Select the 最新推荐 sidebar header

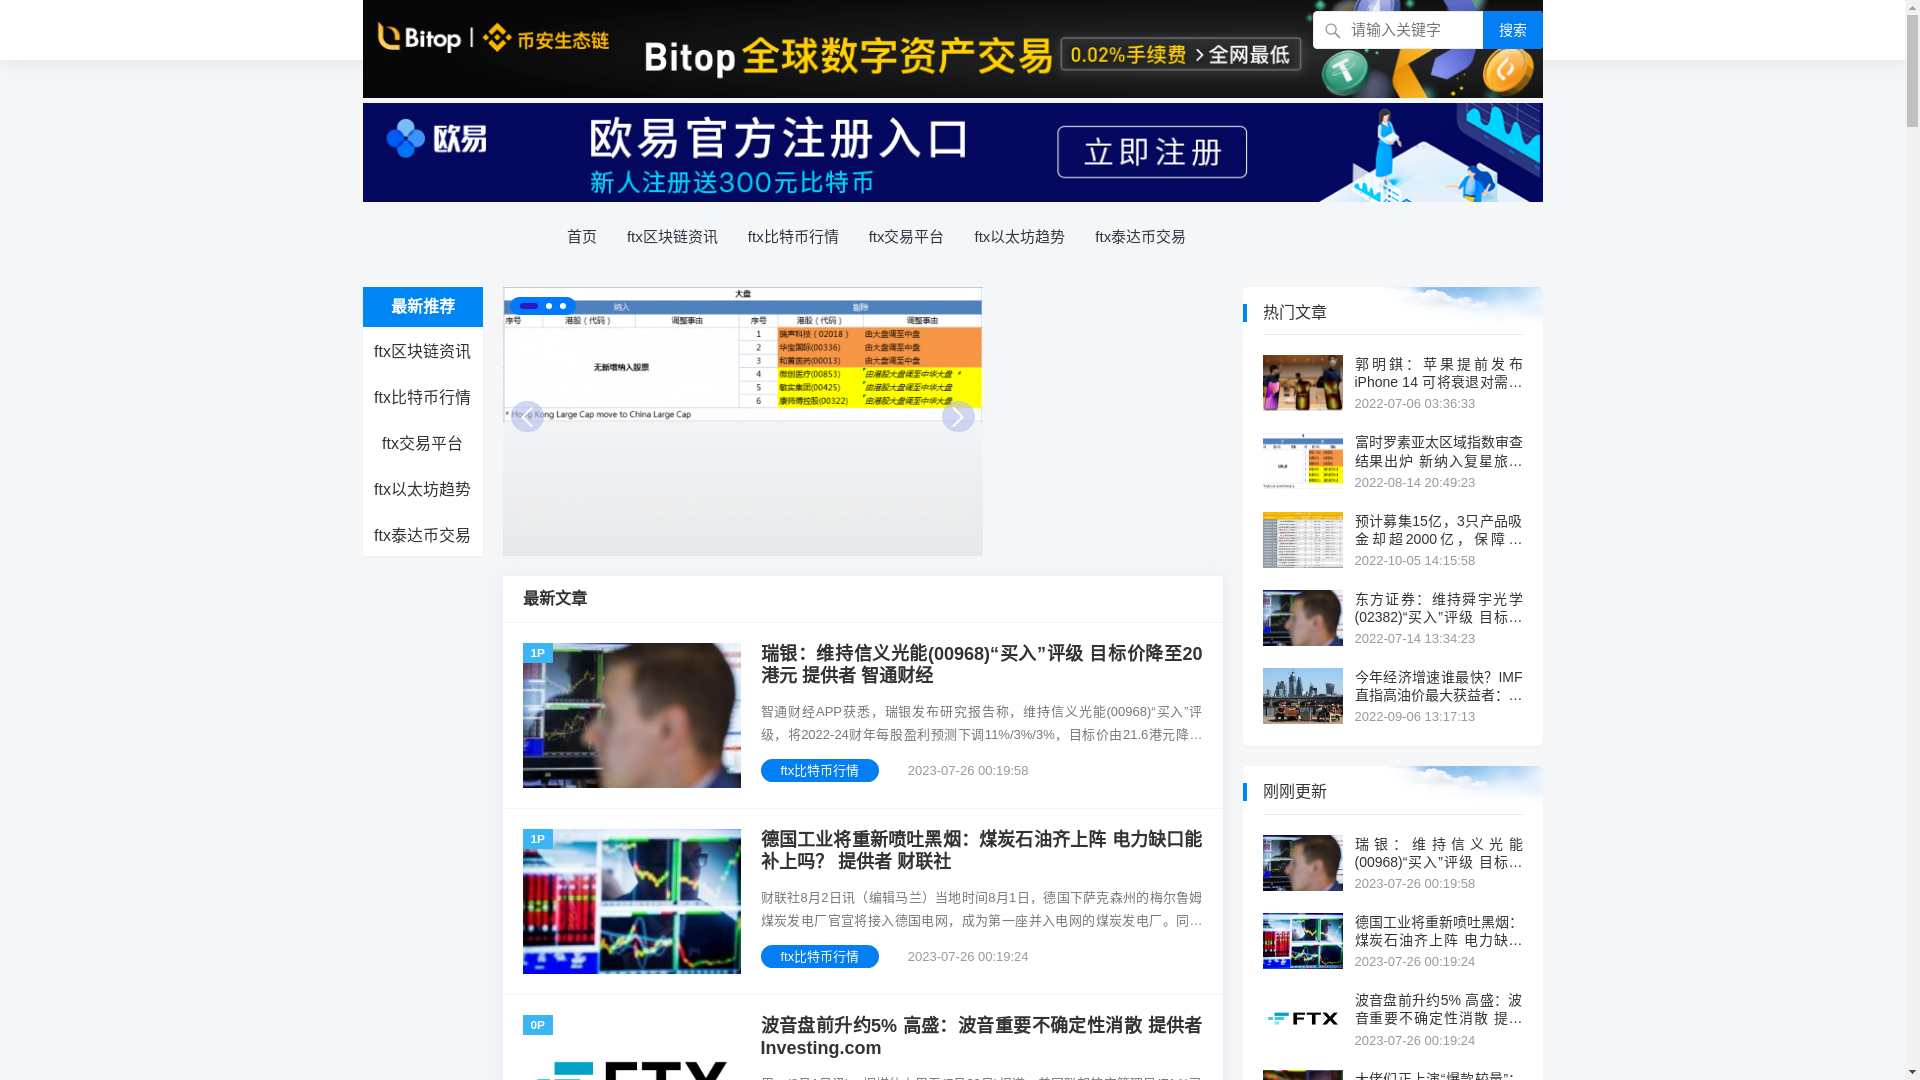[423, 307]
